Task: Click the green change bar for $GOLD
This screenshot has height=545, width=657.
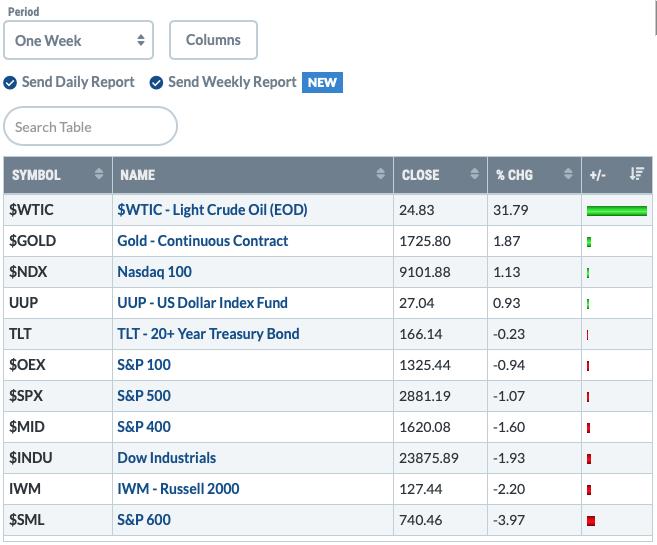Action: click(x=589, y=242)
